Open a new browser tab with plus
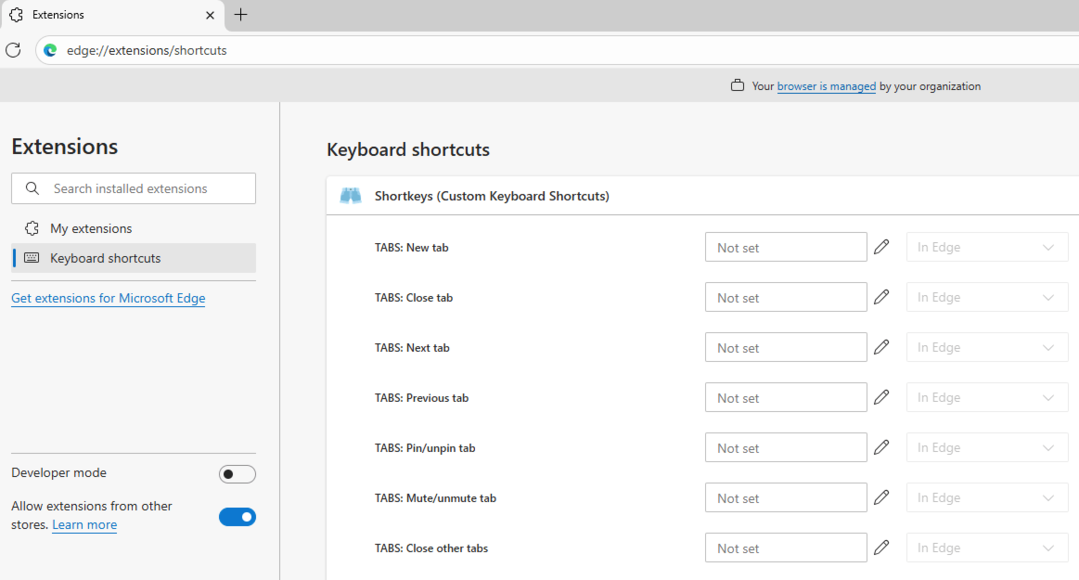 click(x=241, y=15)
